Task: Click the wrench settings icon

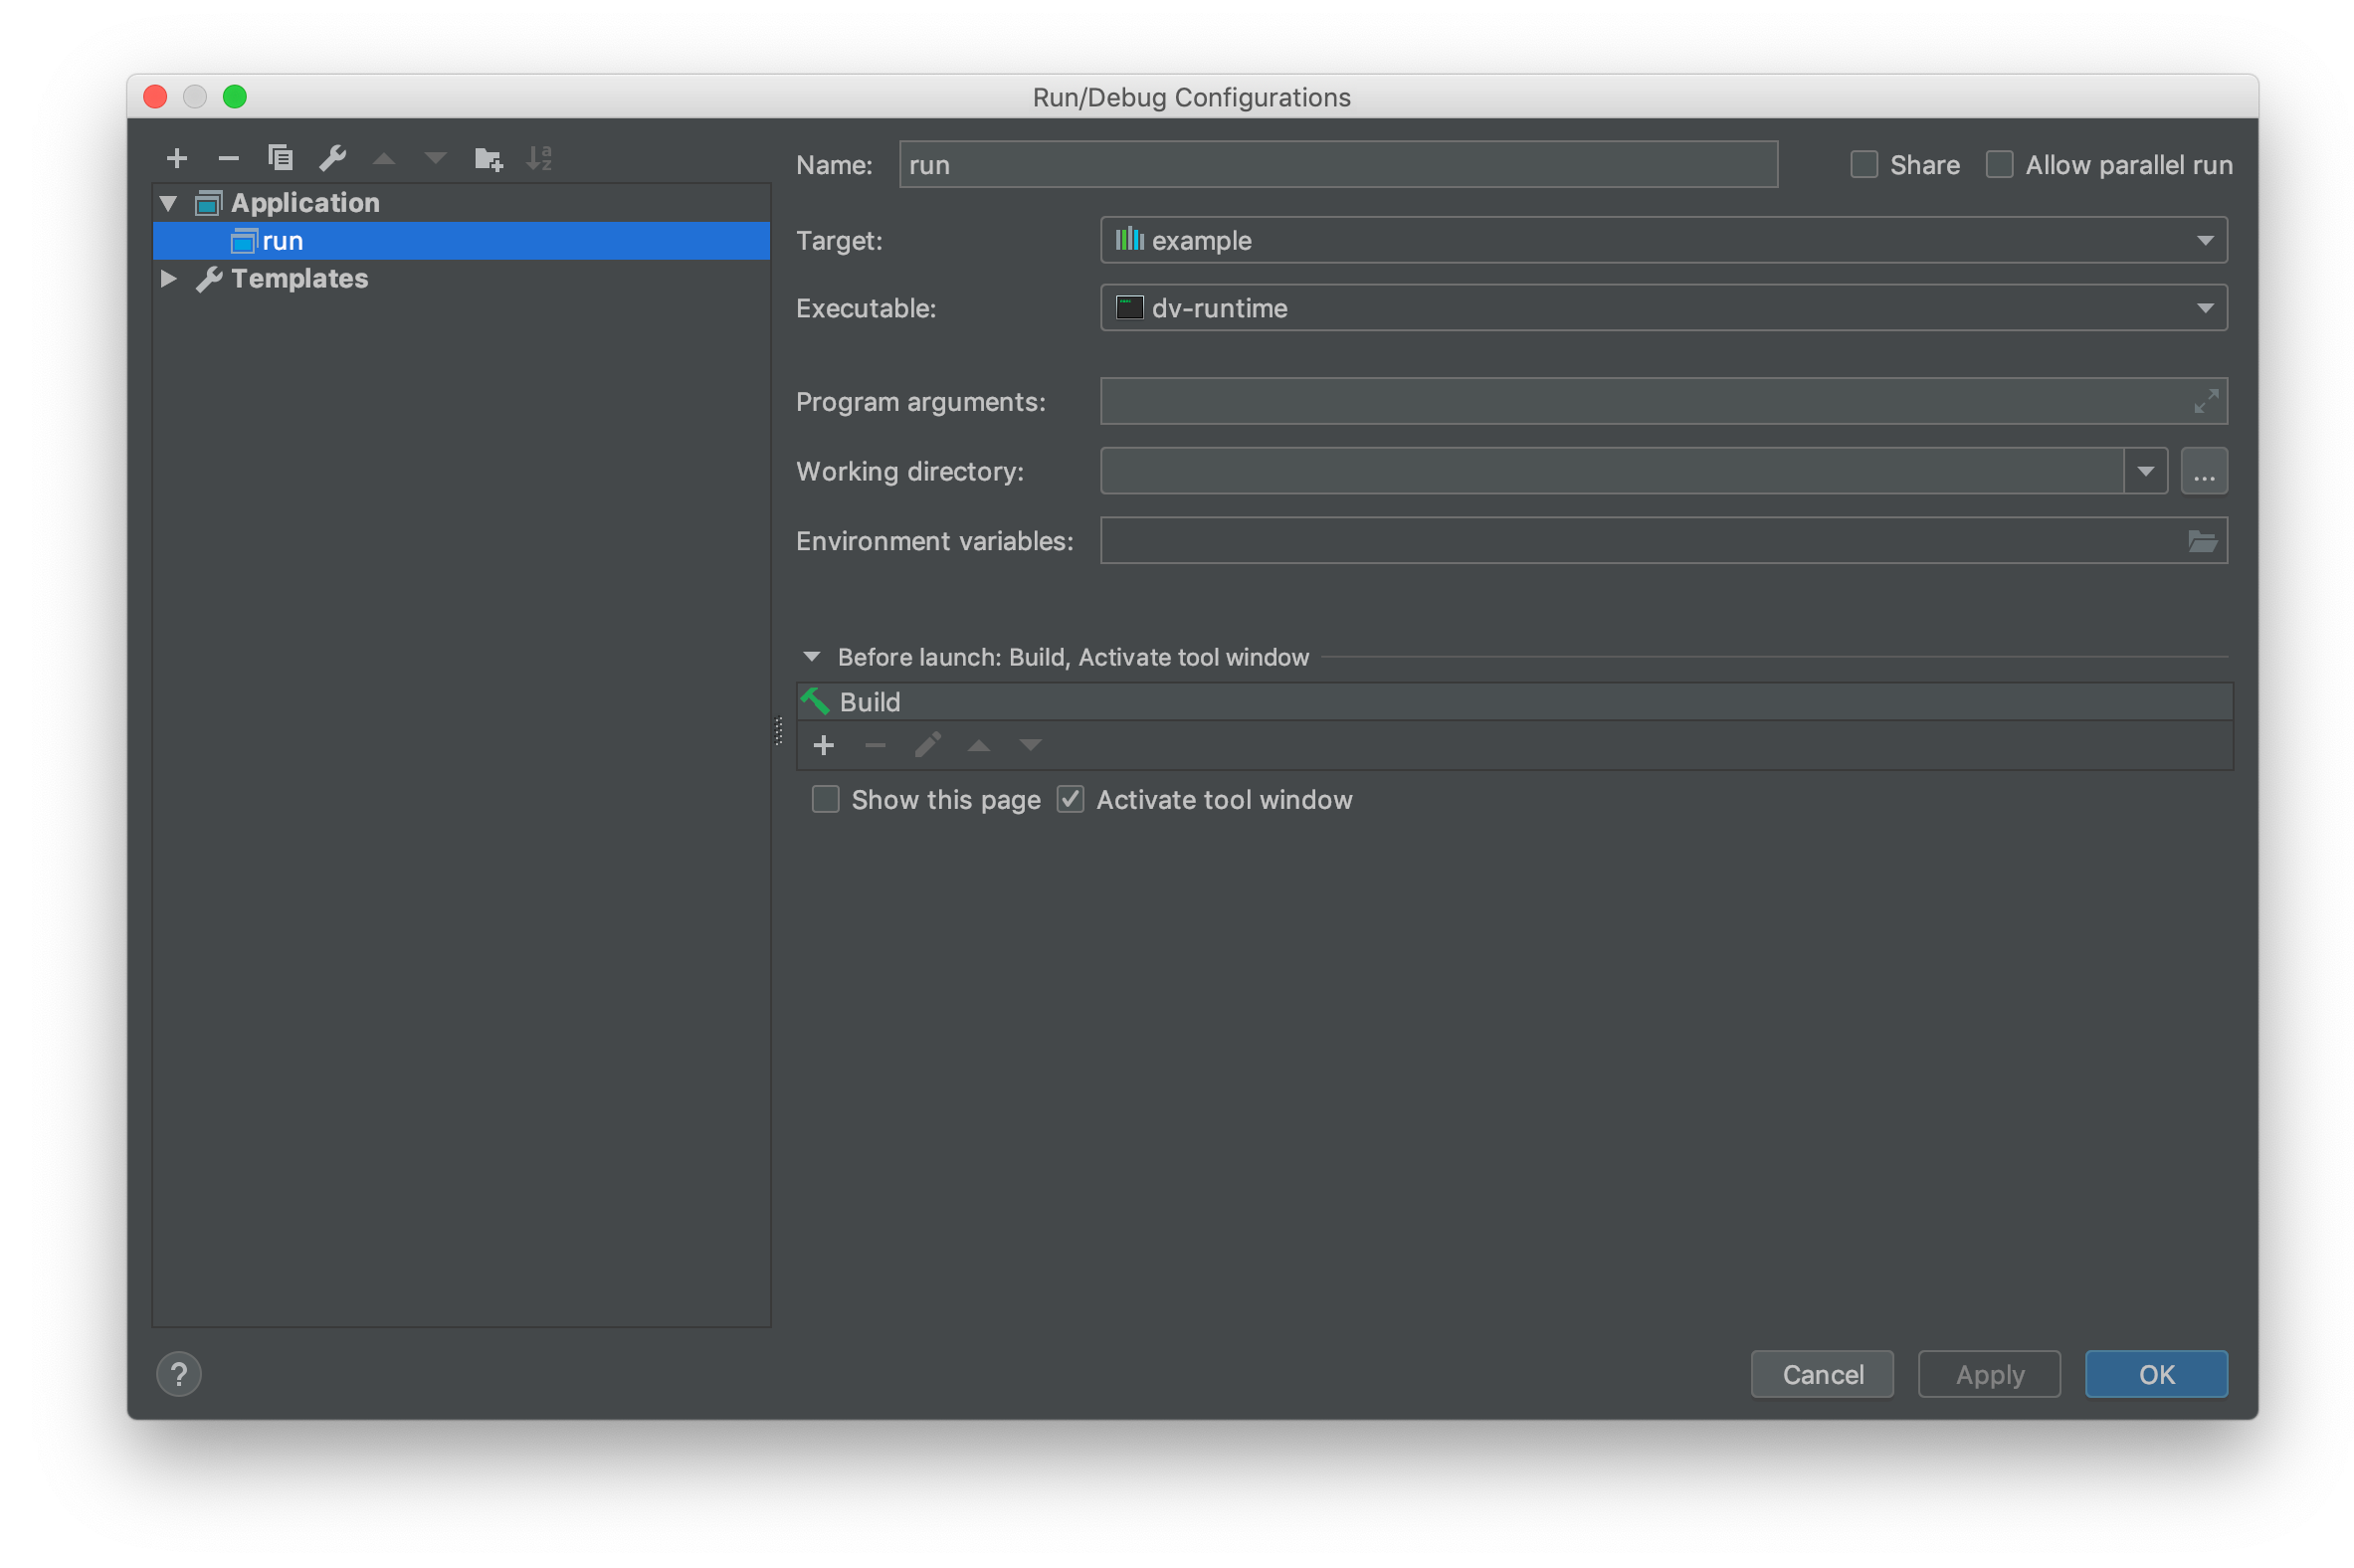Action: 330,159
